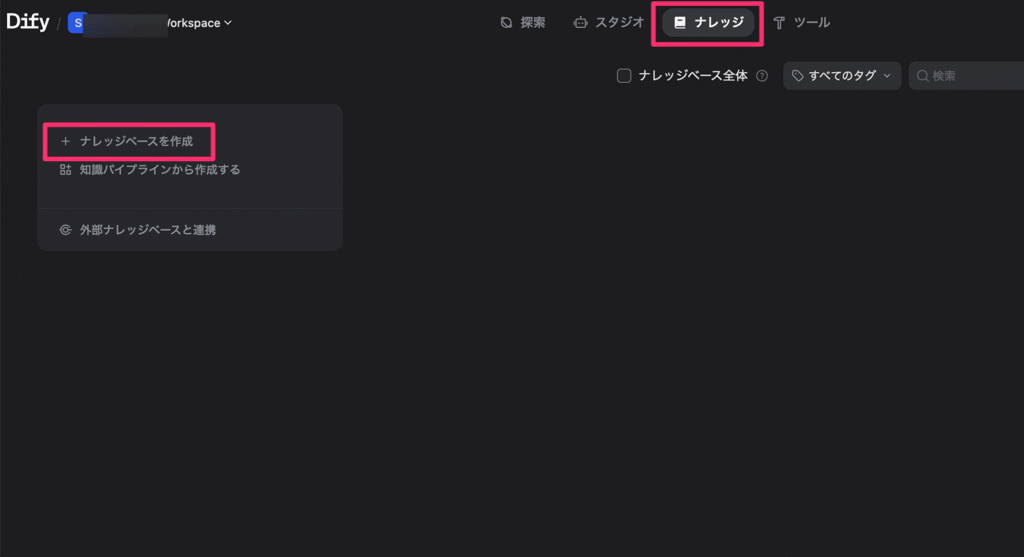Click the hammer icon beside ツール

click(x=780, y=22)
